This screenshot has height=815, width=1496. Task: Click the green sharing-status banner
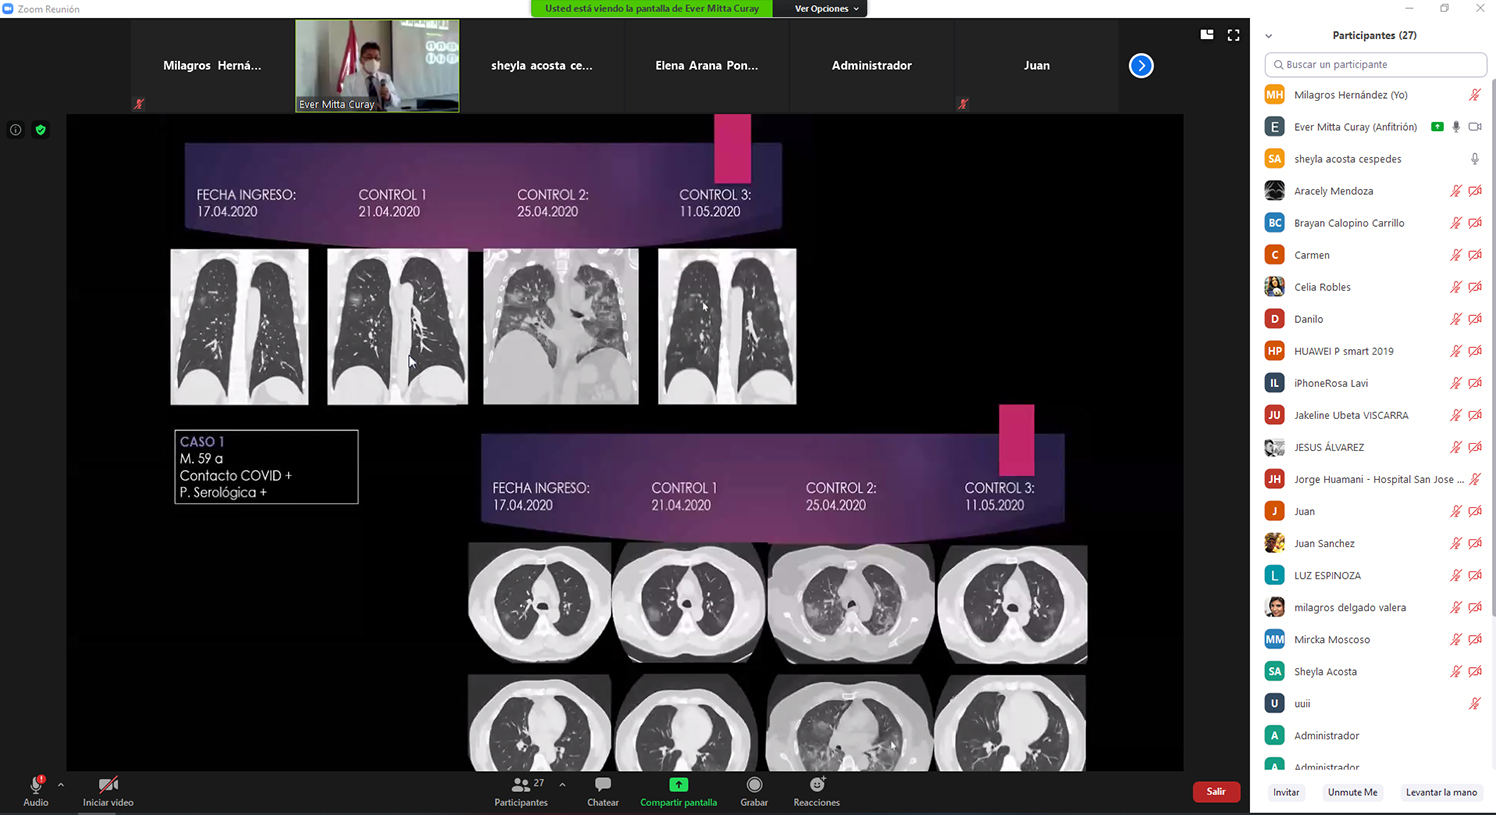click(651, 8)
